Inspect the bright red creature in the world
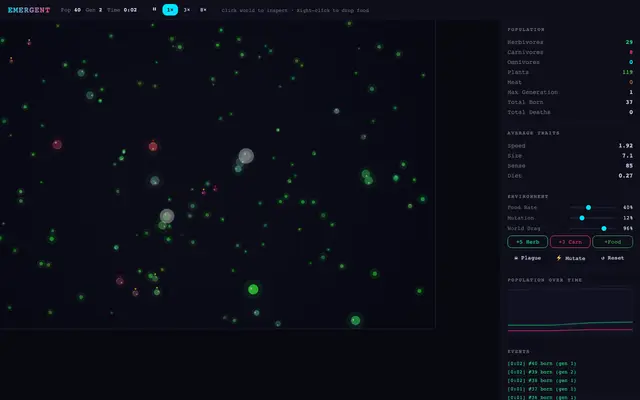Screen dimensions: 640x400 153,146
